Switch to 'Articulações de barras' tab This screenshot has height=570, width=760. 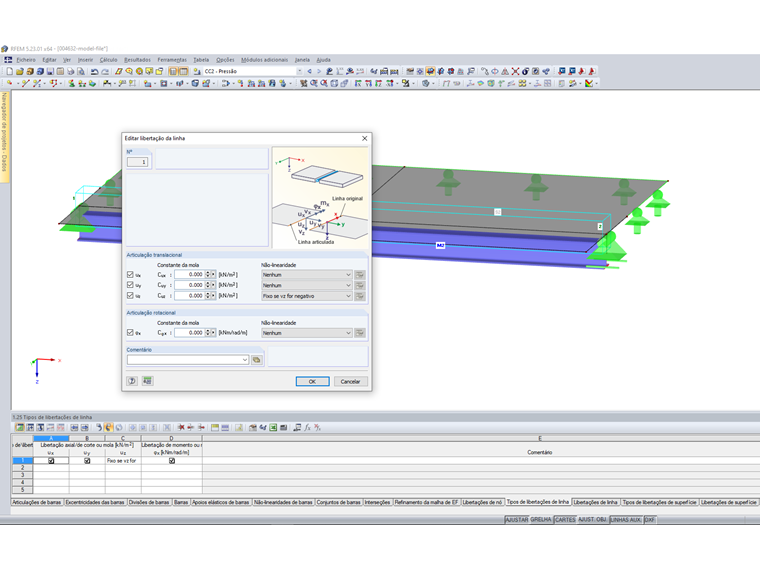37,502
